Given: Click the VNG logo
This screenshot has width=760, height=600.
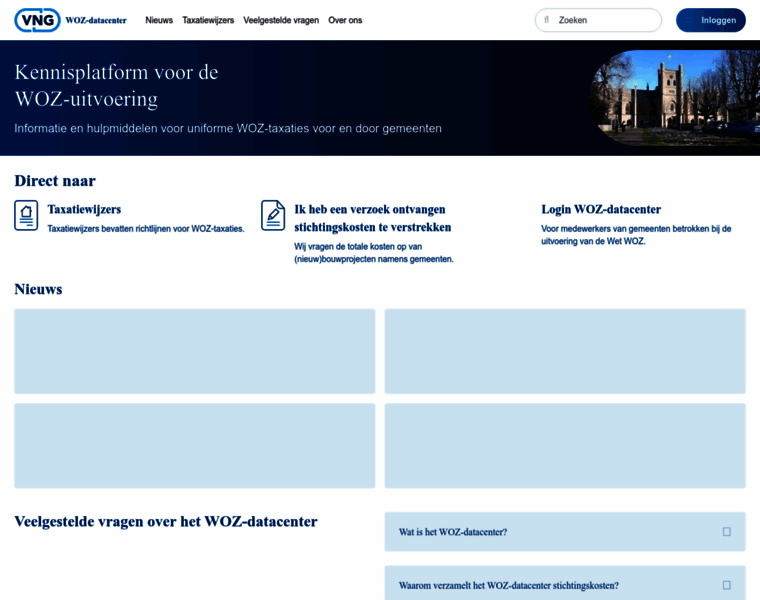Looking at the screenshot, I should [x=38, y=20].
